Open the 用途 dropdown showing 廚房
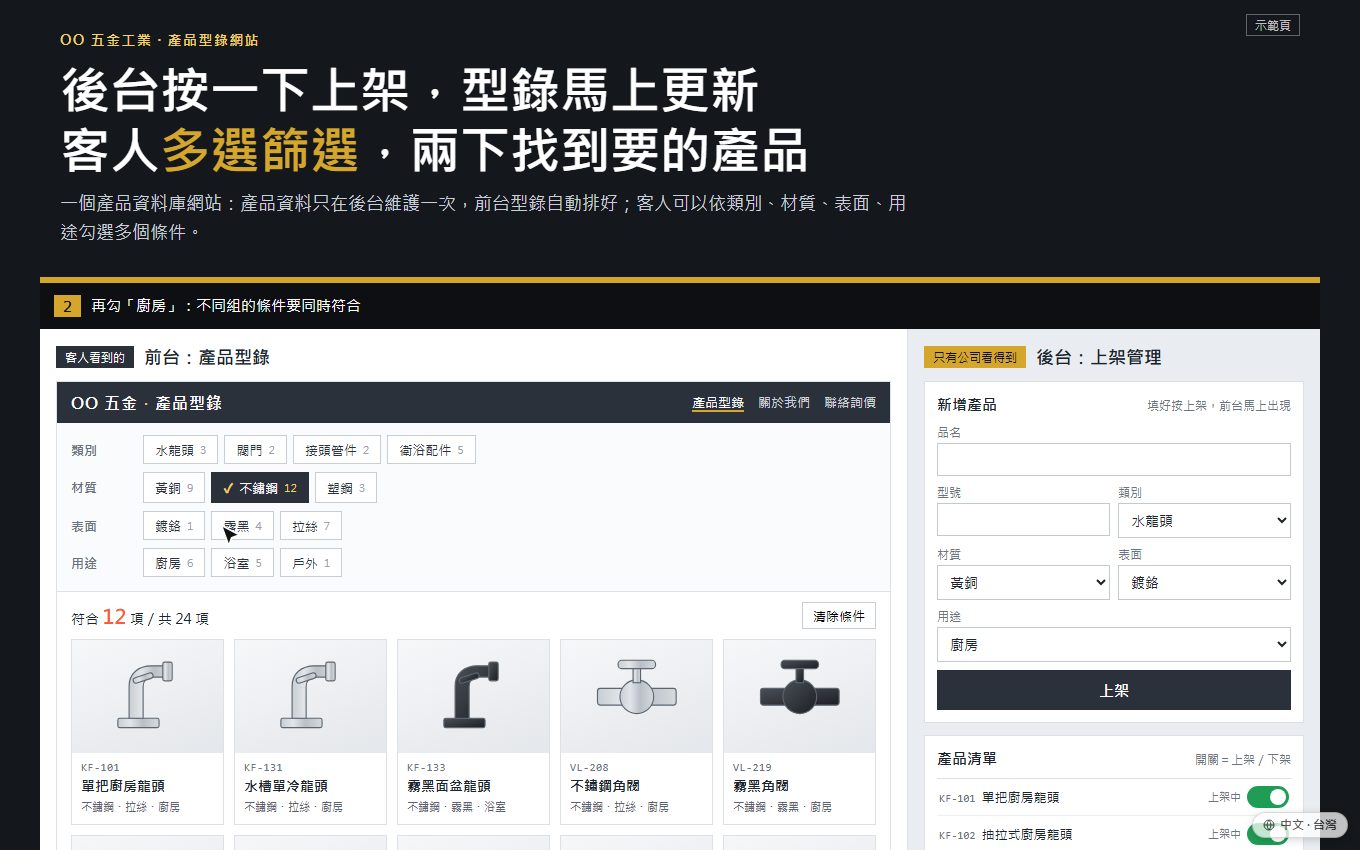 [x=1114, y=644]
